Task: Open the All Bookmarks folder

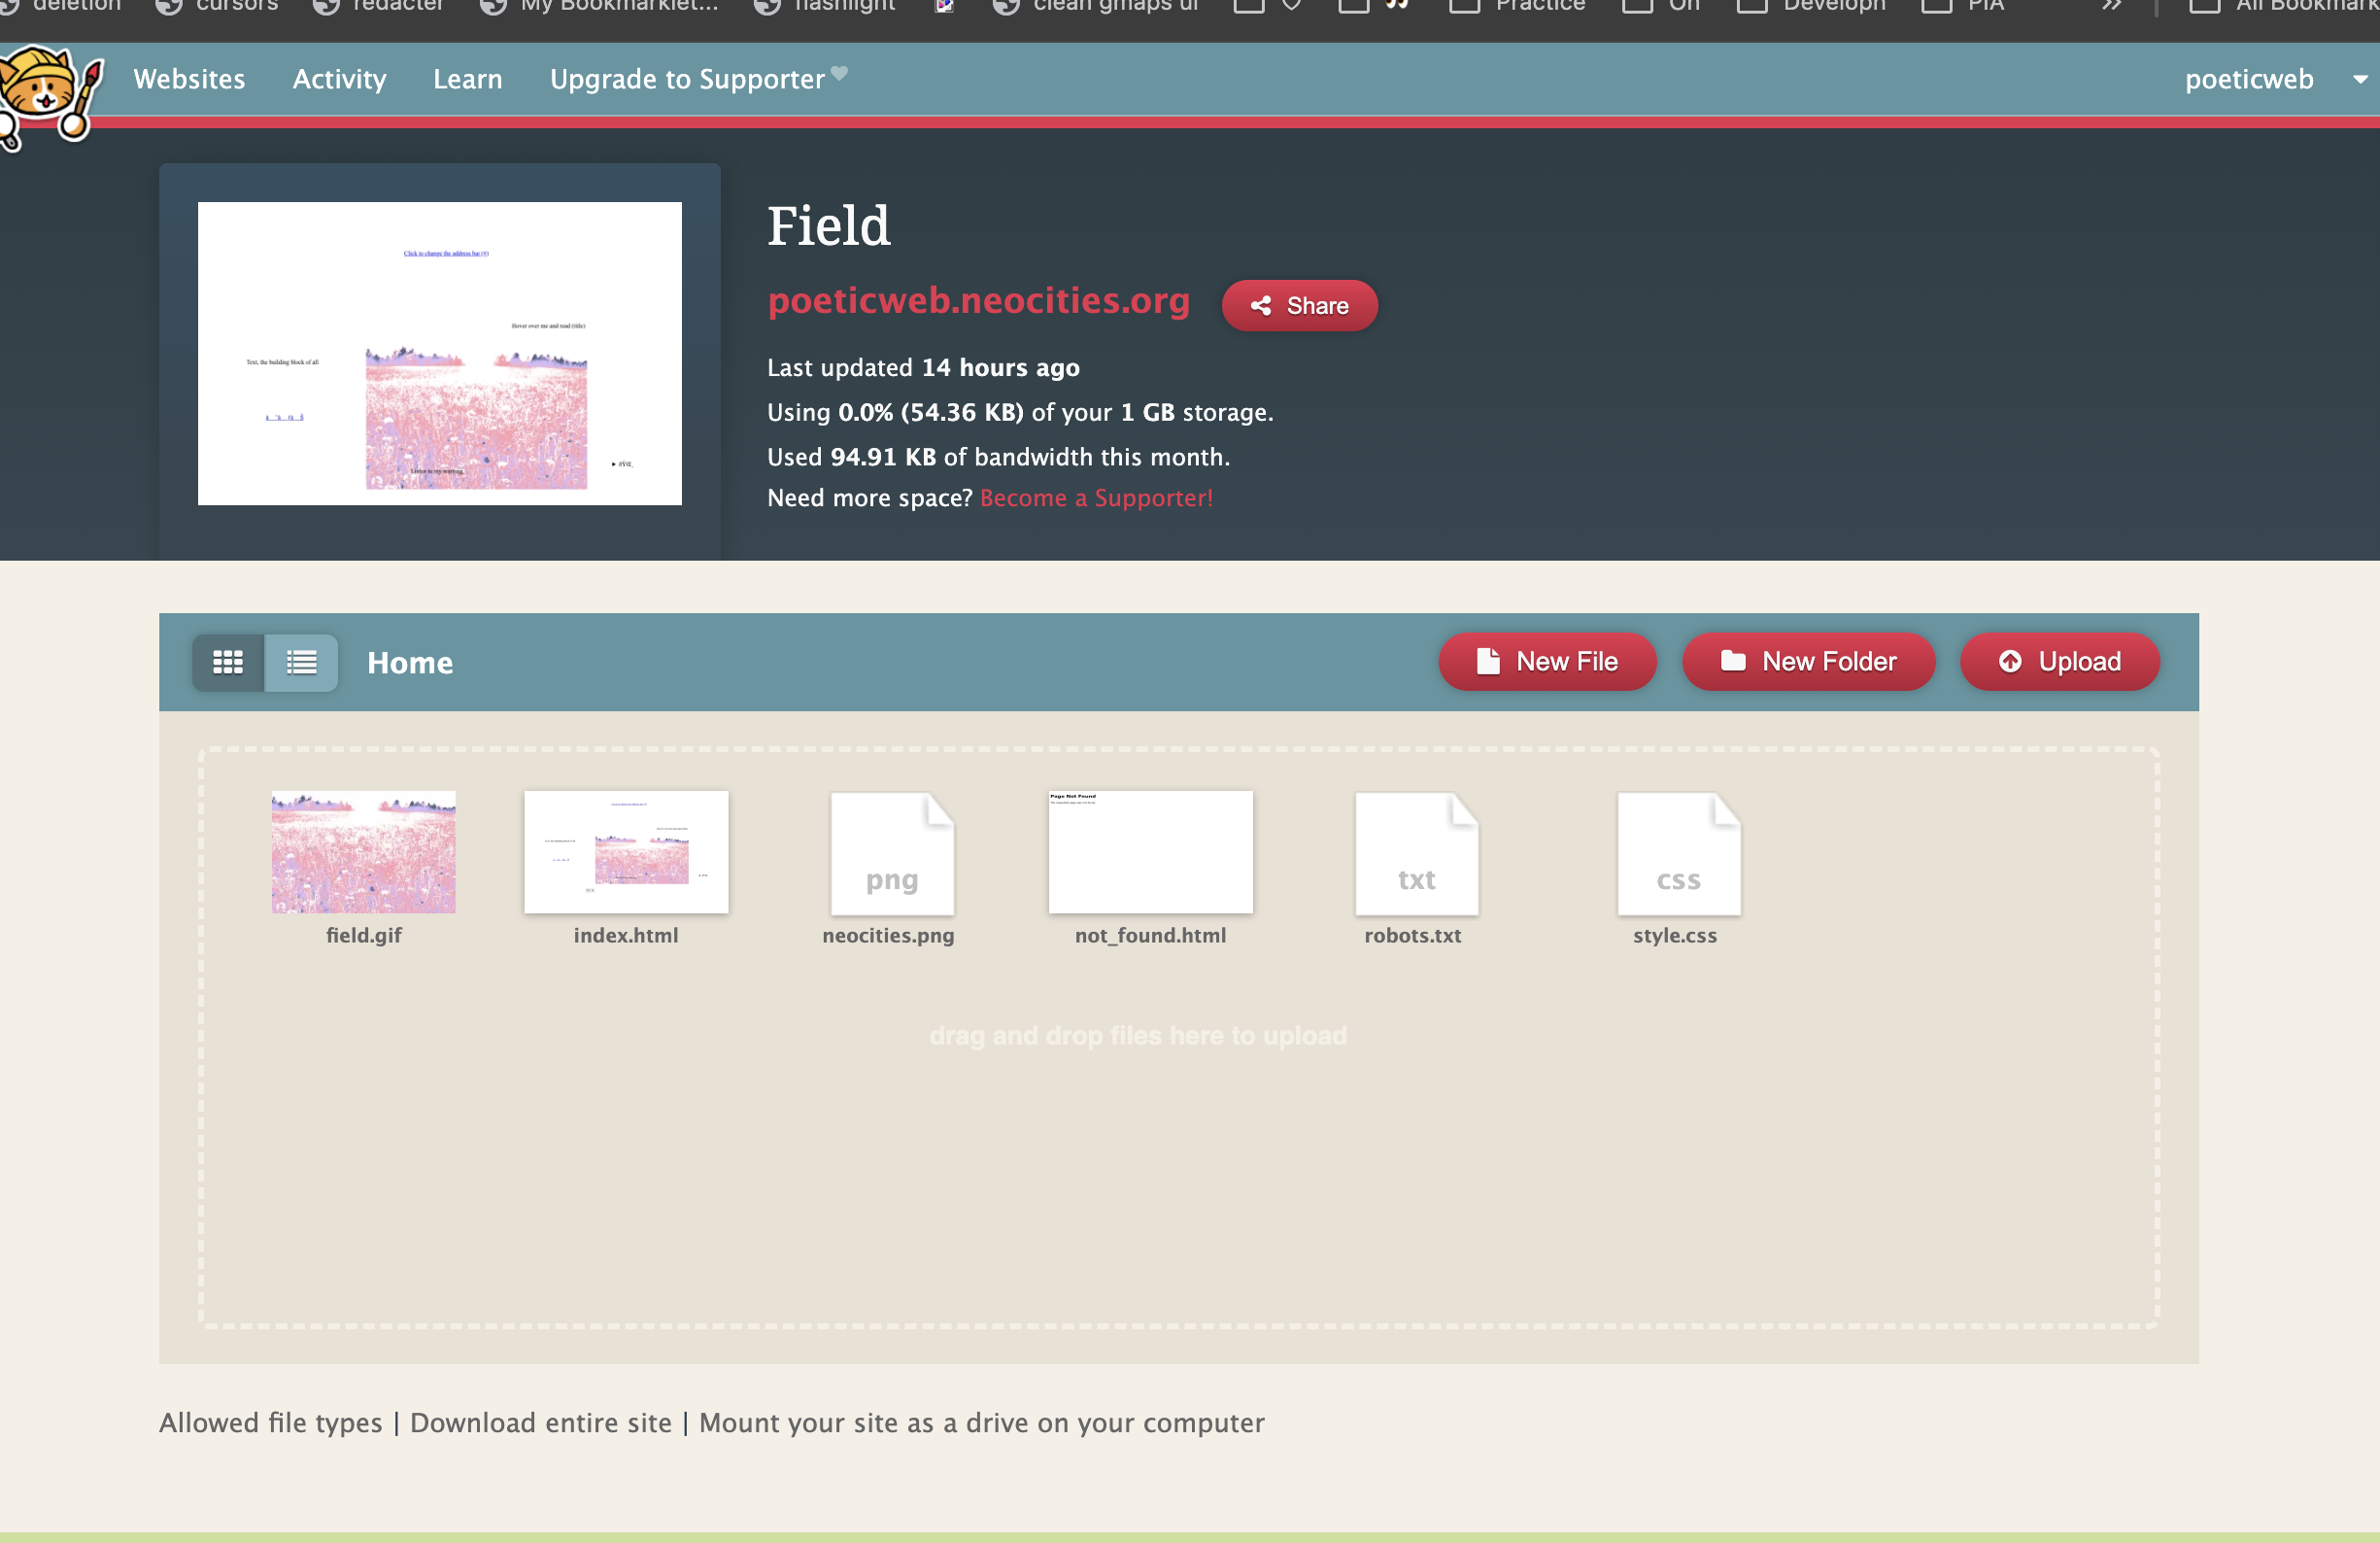Action: tap(2290, 6)
